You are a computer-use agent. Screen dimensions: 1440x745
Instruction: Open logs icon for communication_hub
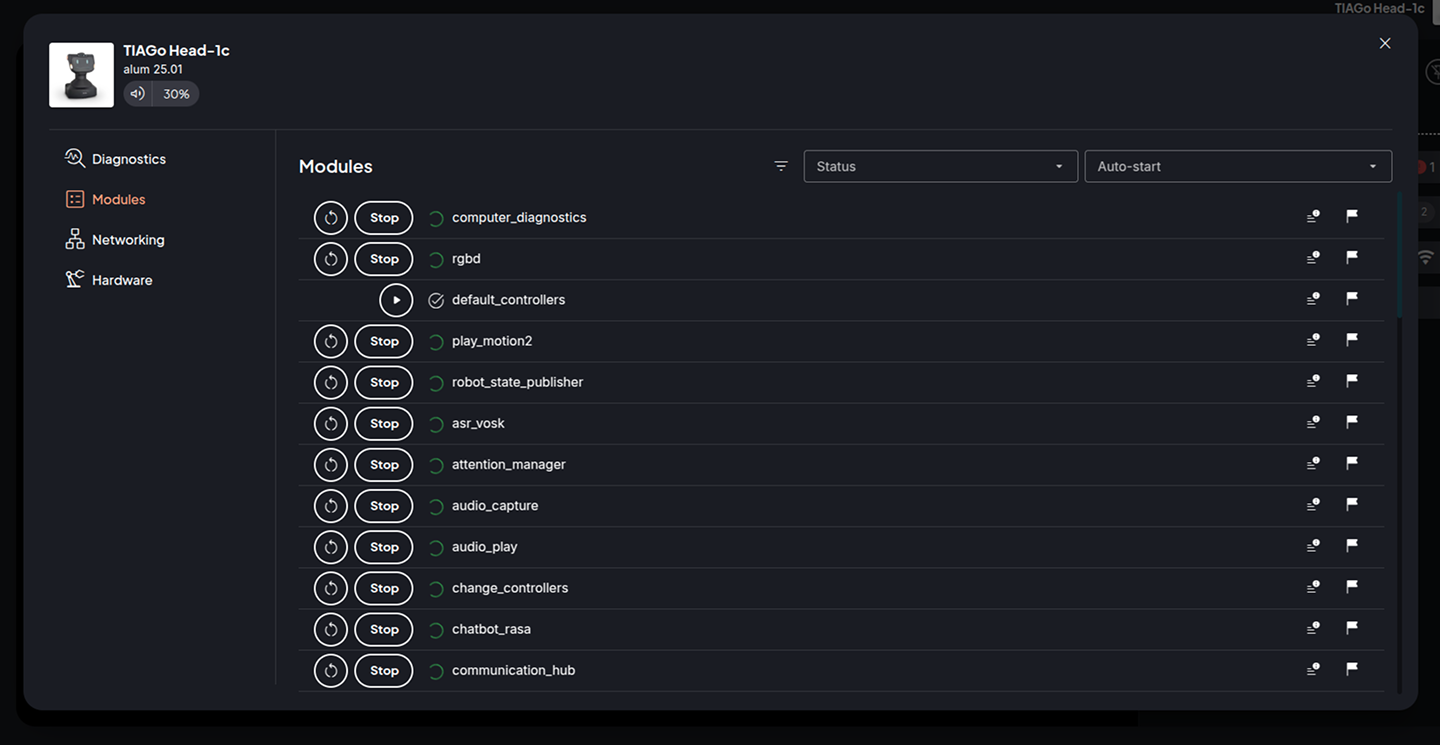(1313, 669)
